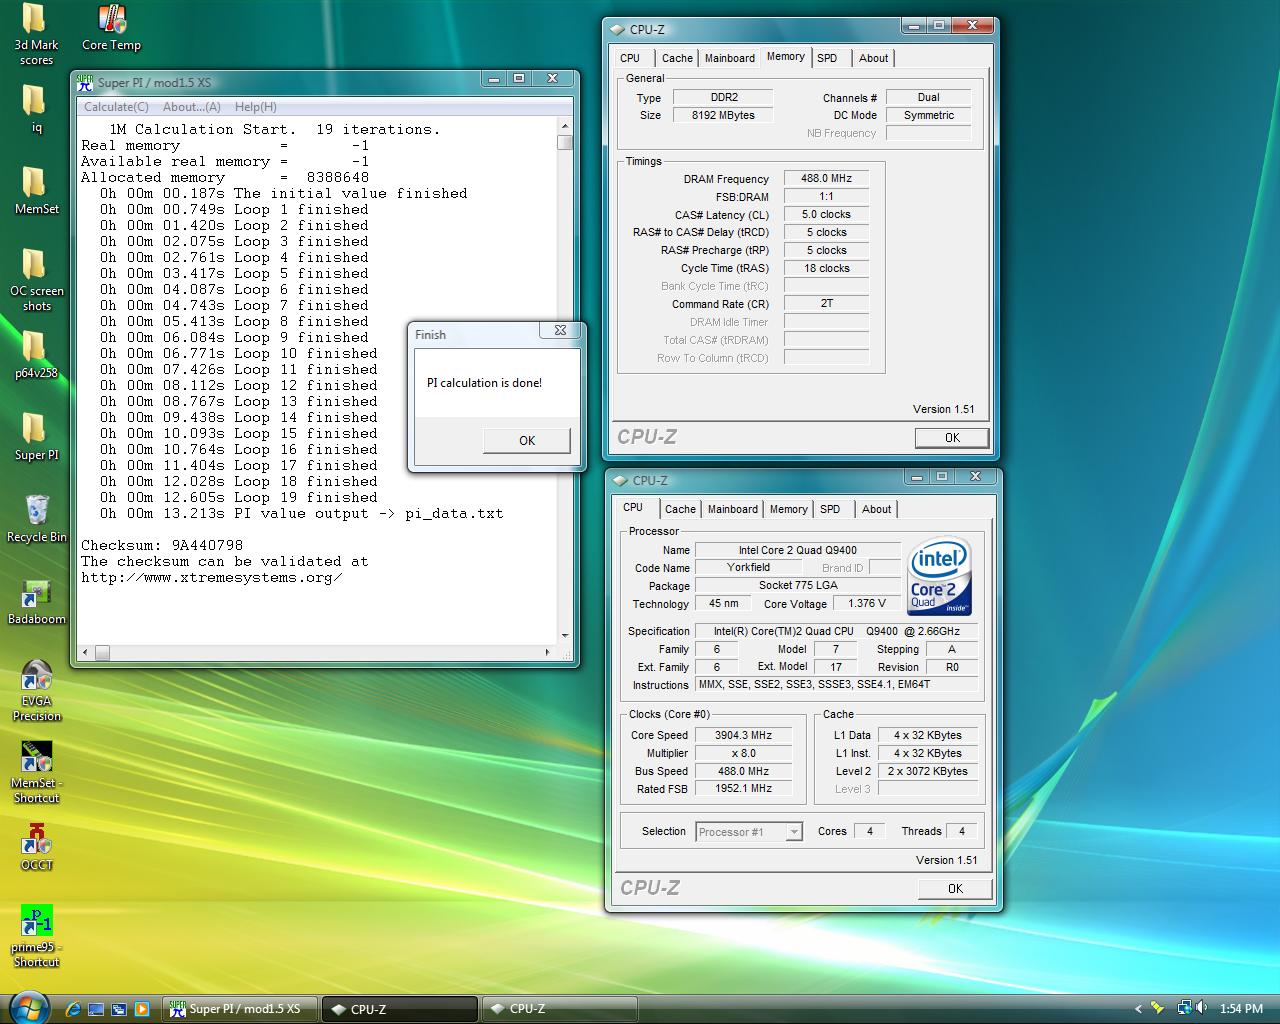This screenshot has height=1024, width=1280.
Task: Open the OC screen shots folder
Action: 36,280
